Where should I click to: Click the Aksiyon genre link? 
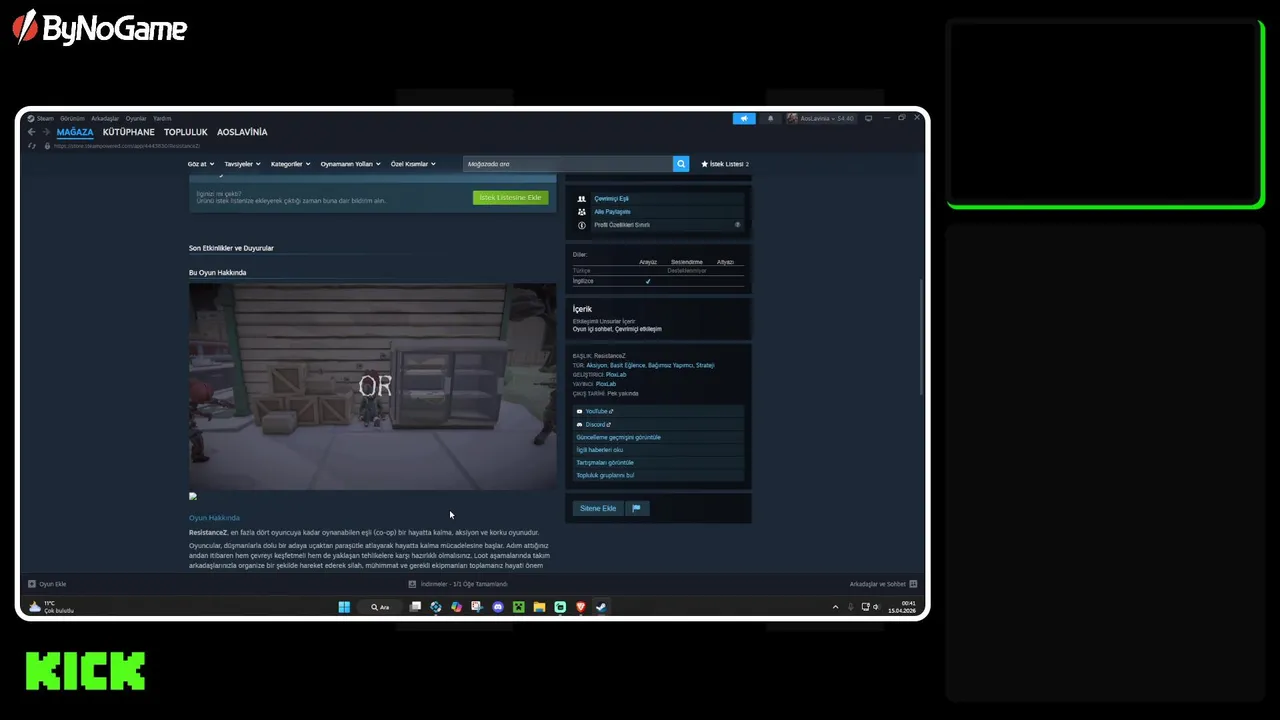pyautogui.click(x=597, y=365)
